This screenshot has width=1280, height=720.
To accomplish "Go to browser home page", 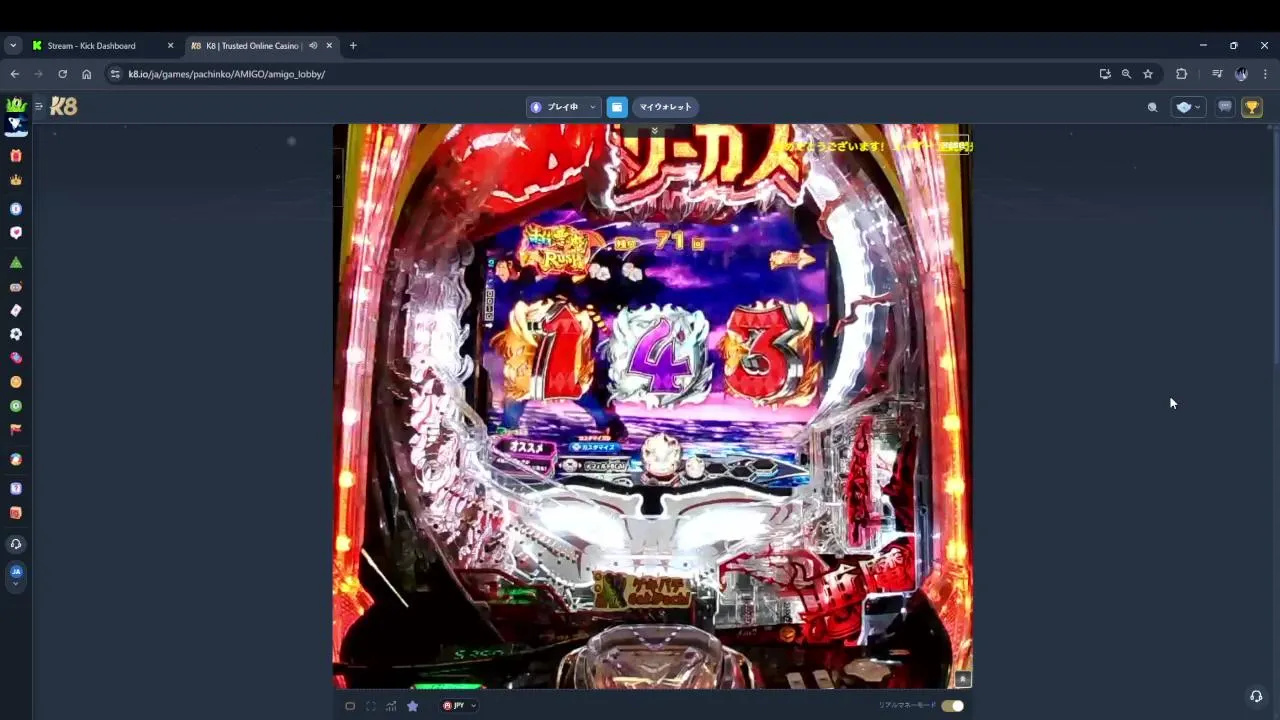I will 86,74.
